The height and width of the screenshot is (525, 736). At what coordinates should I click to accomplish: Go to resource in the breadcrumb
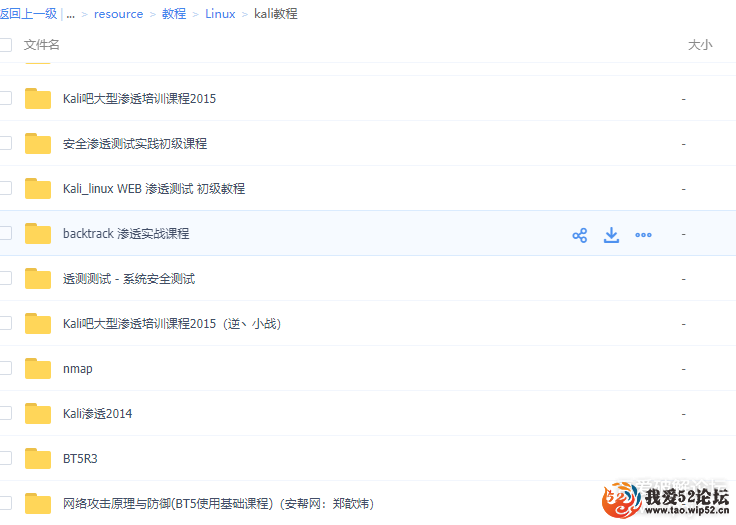tap(118, 14)
